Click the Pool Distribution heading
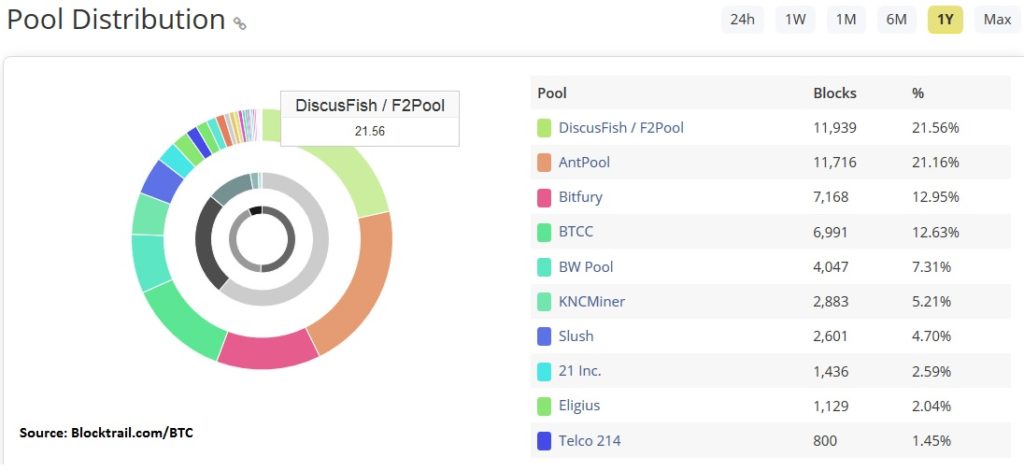Viewport: 1024px width, 471px height. (116, 20)
